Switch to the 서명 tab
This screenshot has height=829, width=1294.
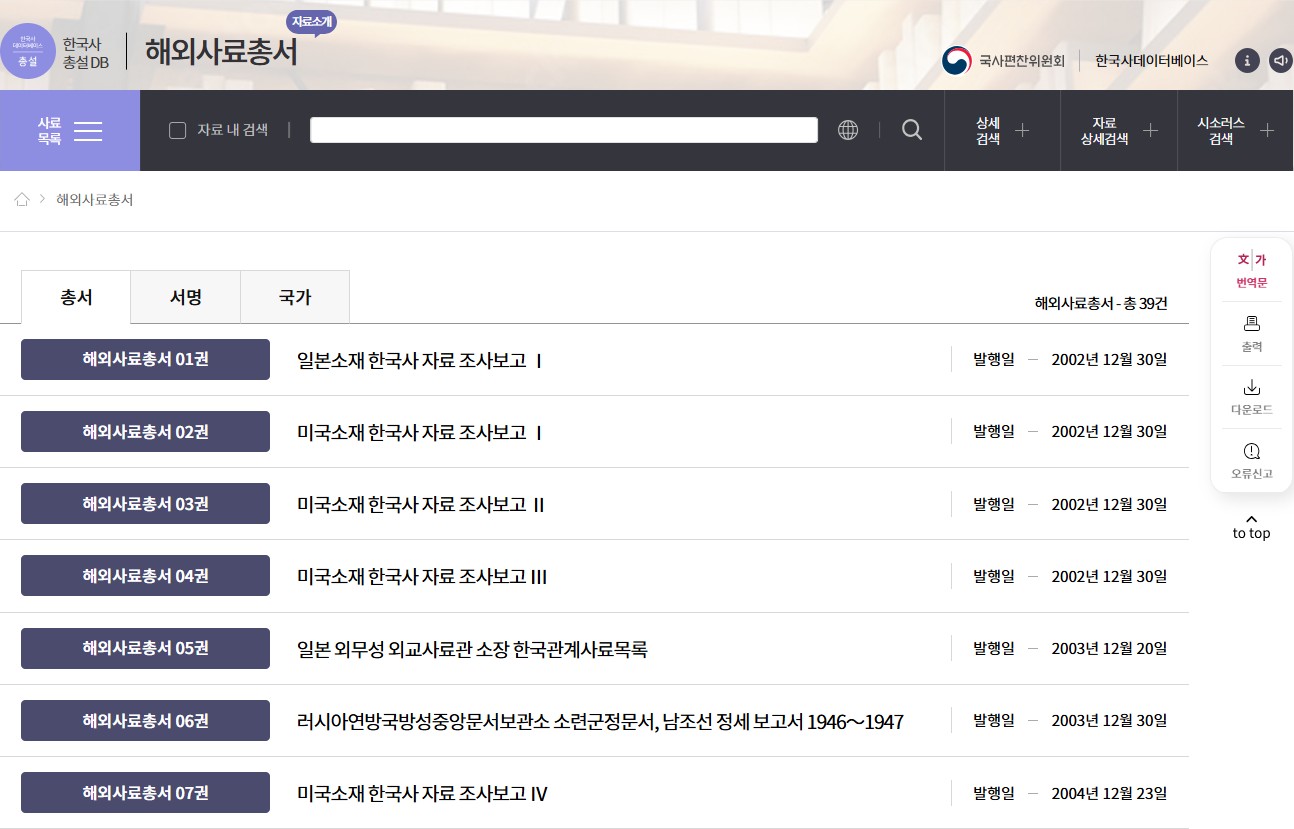point(185,297)
